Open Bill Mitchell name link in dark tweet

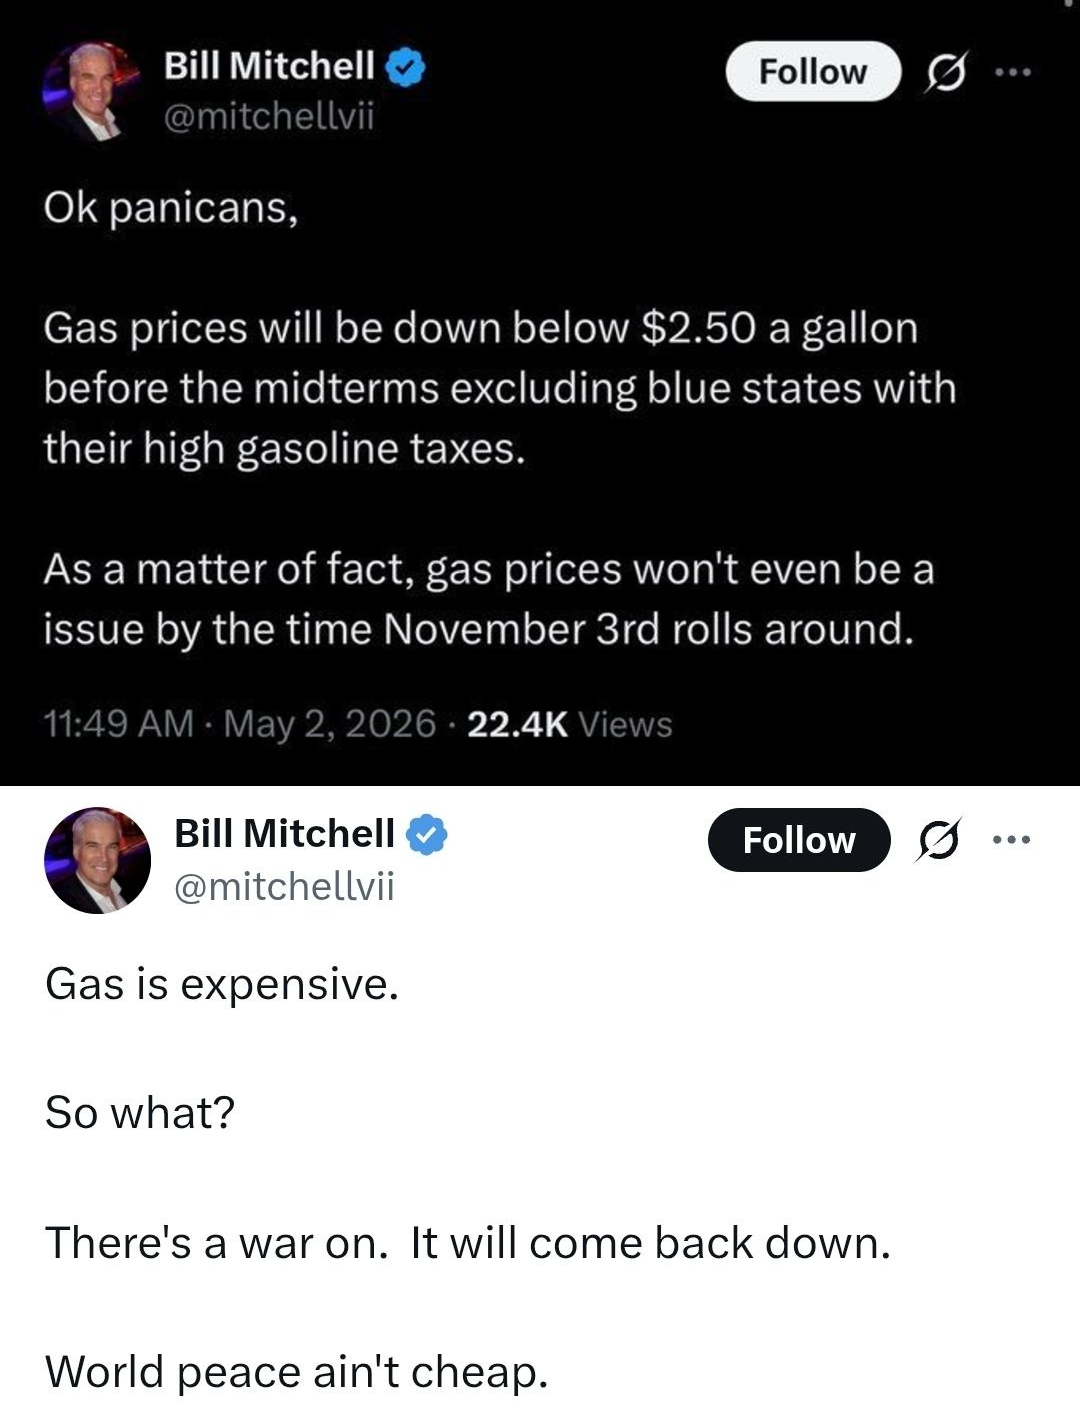(270, 66)
